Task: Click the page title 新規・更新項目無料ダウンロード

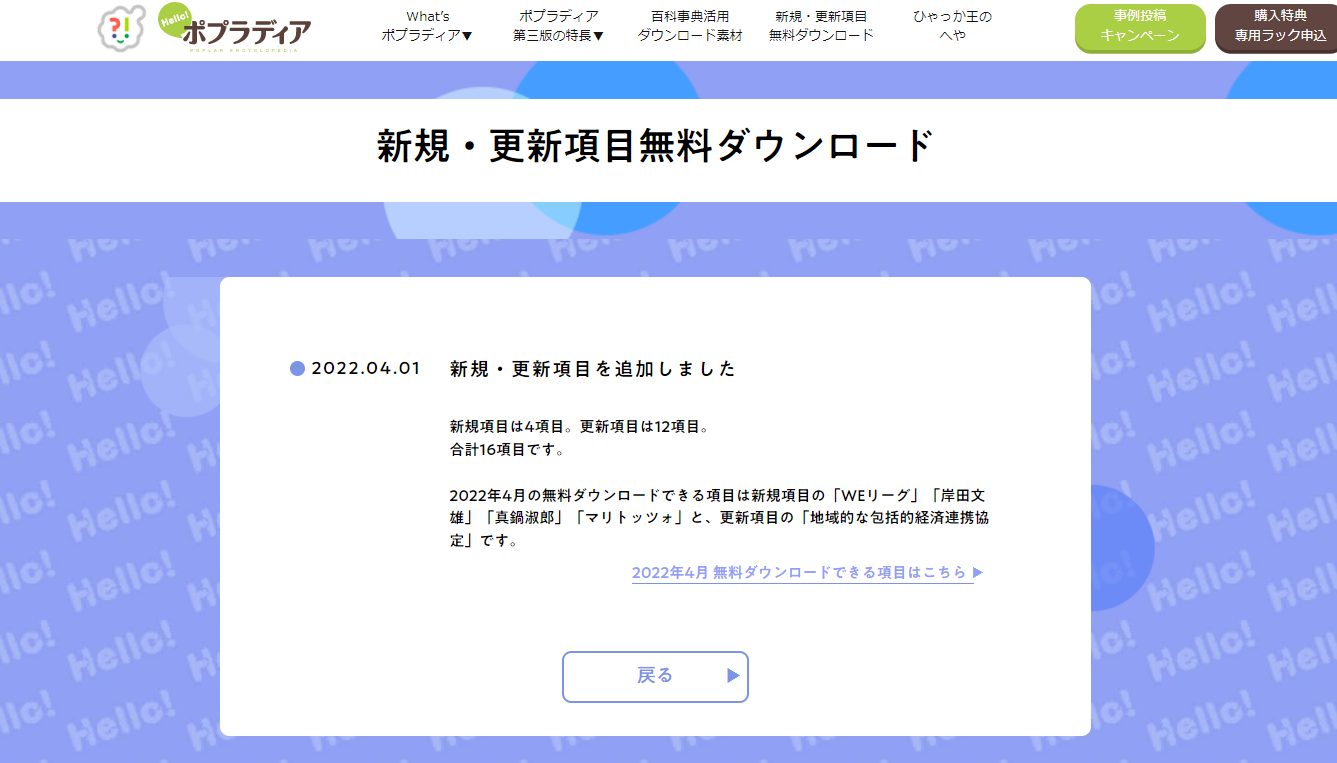Action: [656, 147]
